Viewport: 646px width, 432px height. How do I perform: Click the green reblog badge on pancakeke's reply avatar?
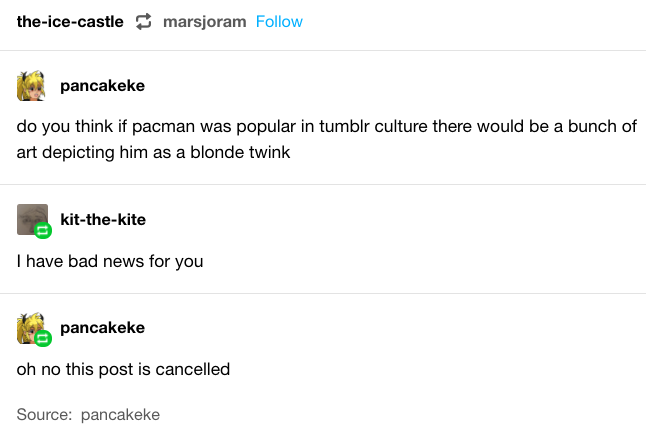point(43,339)
